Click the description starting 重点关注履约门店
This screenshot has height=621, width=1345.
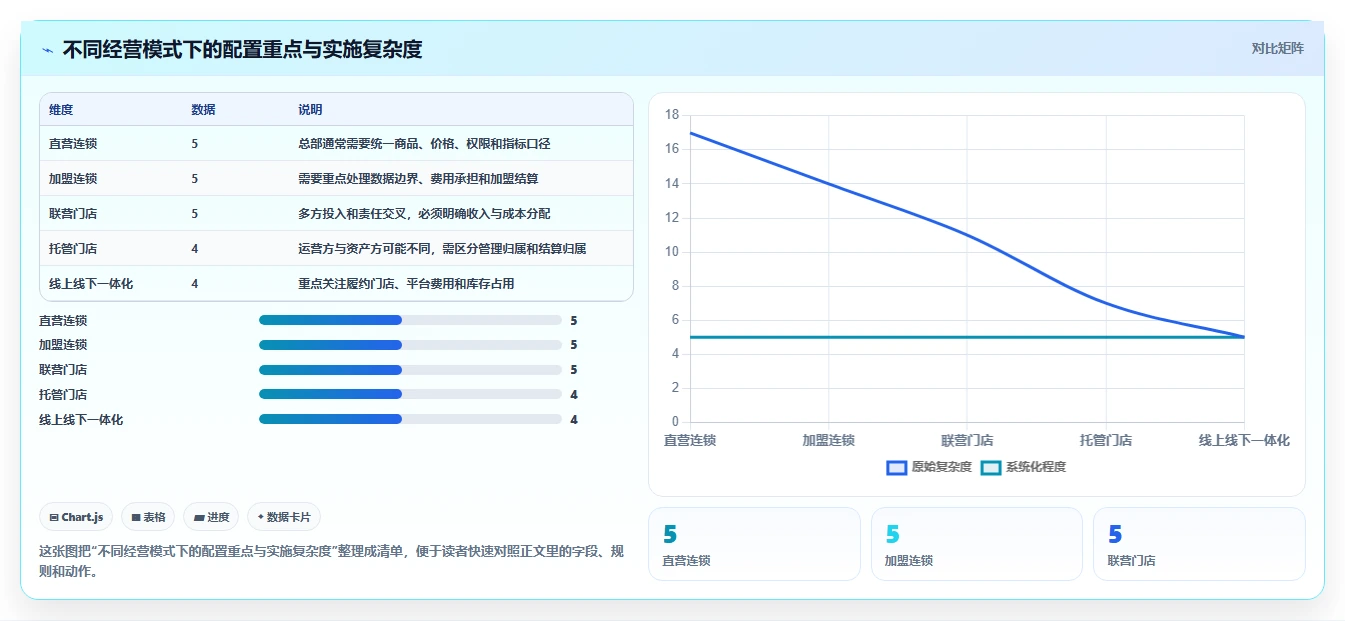click(406, 284)
